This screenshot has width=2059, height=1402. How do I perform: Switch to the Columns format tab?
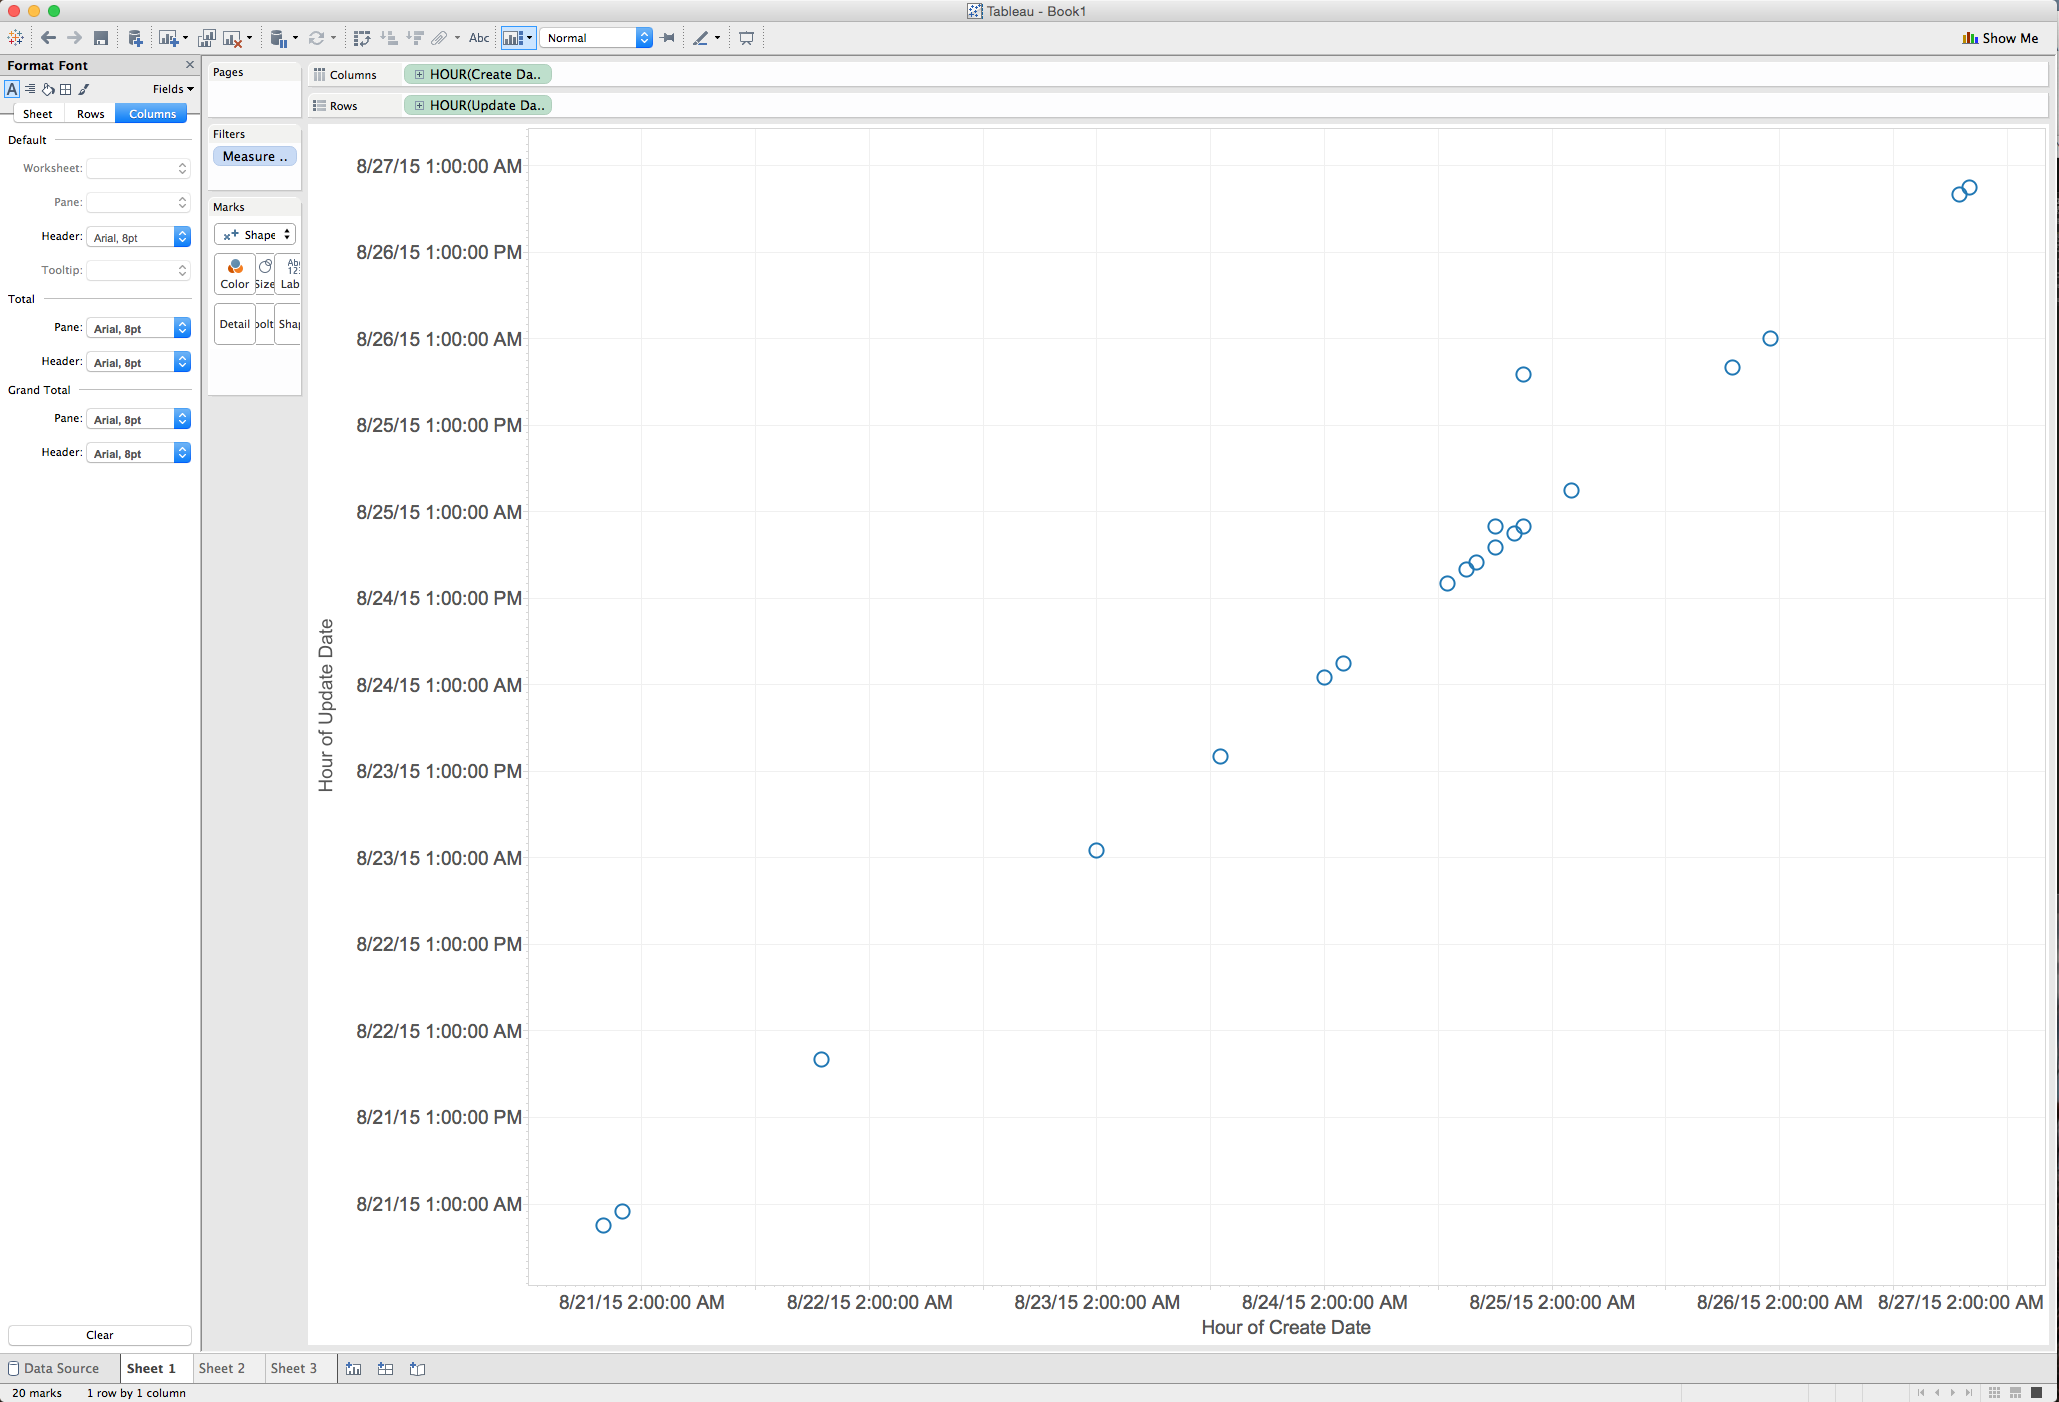[152, 114]
